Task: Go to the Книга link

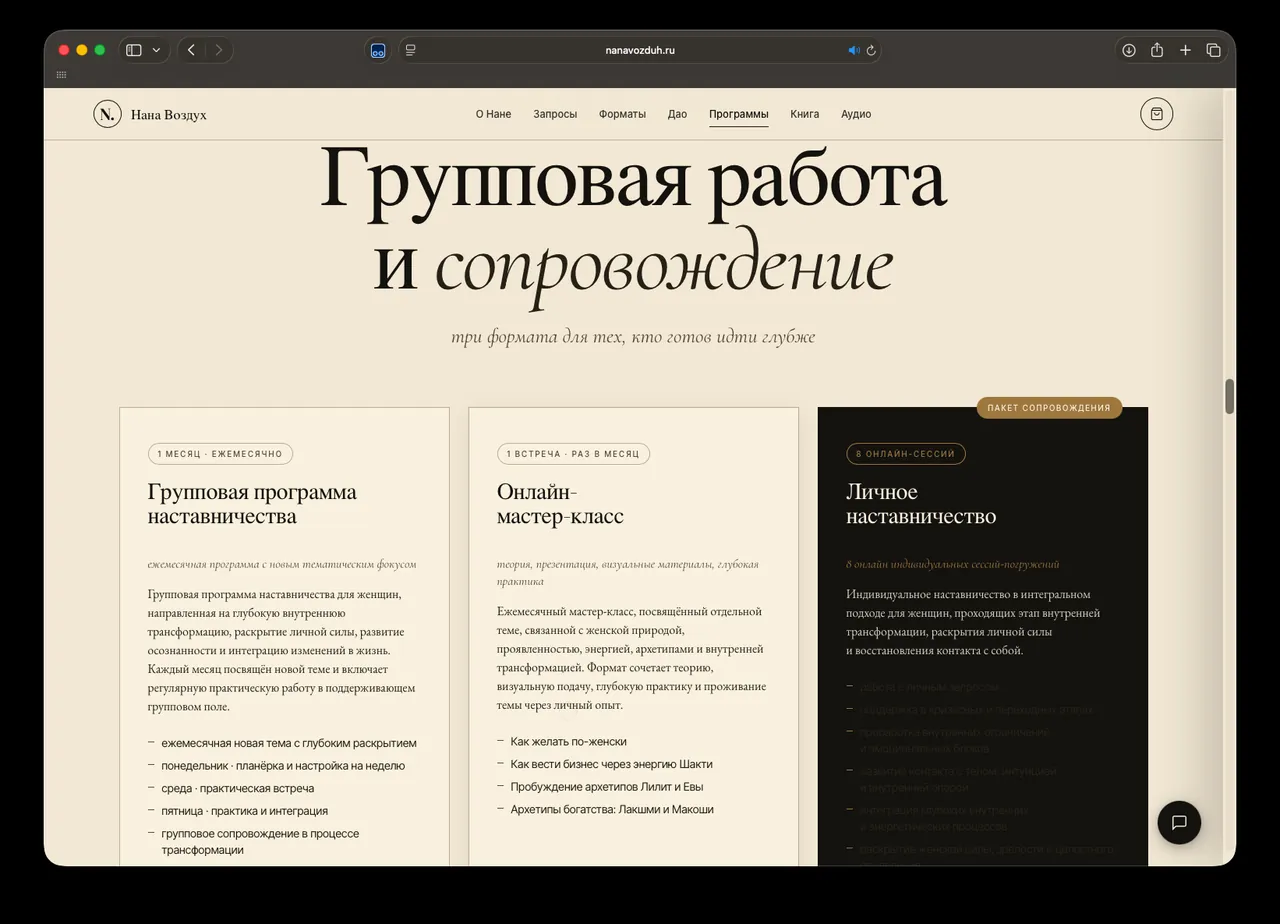Action: click(x=805, y=114)
